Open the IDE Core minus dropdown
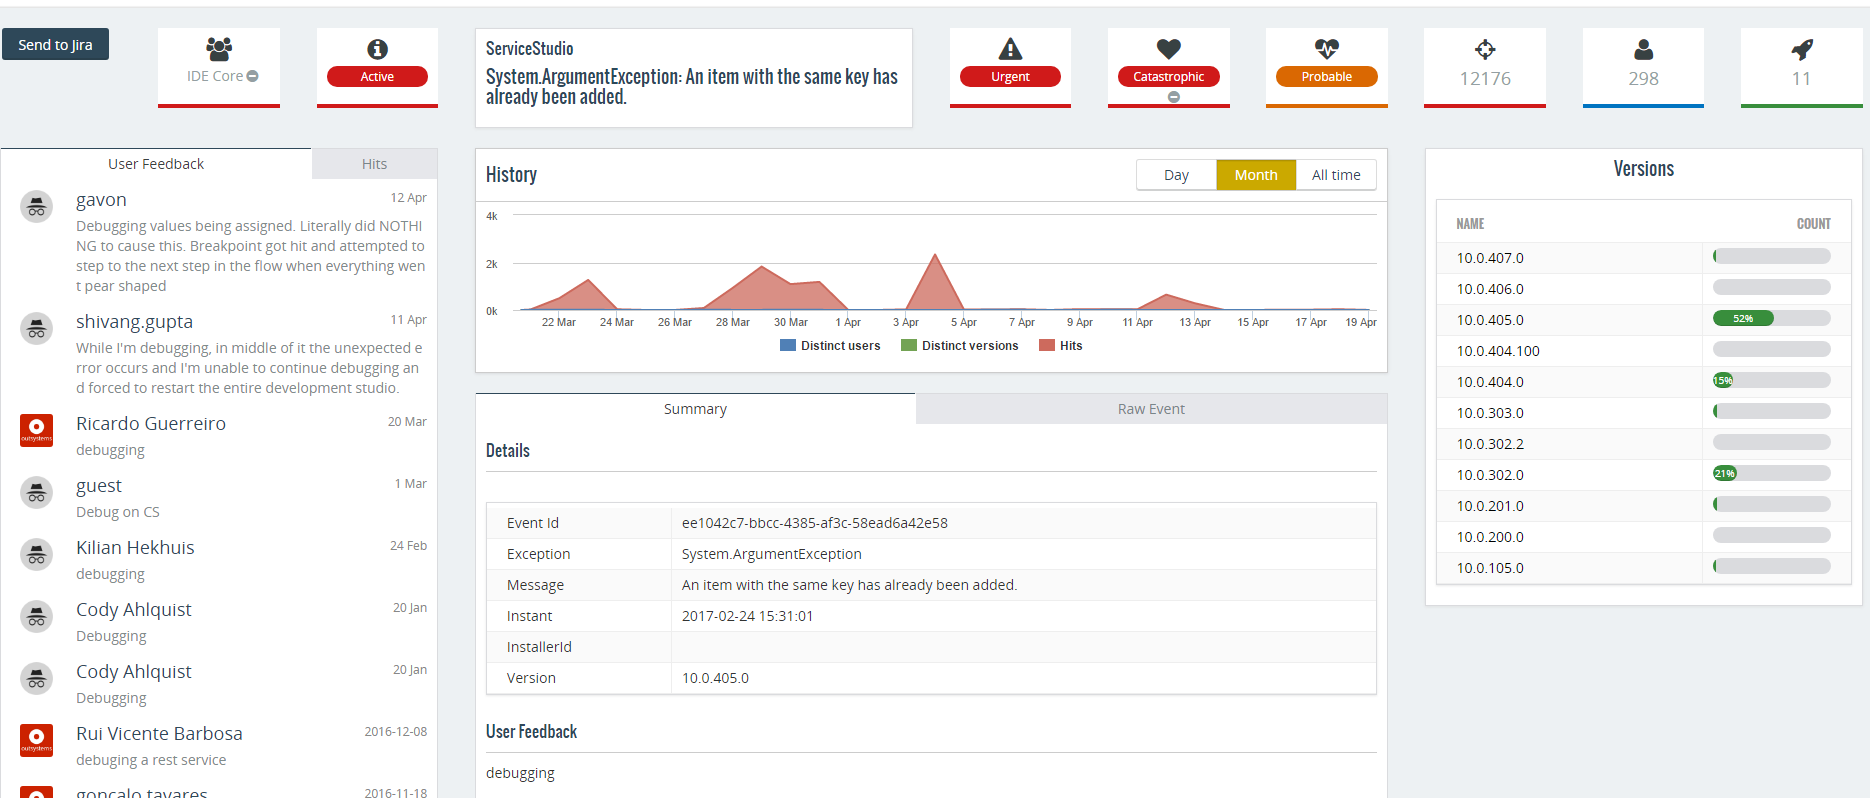 [253, 76]
